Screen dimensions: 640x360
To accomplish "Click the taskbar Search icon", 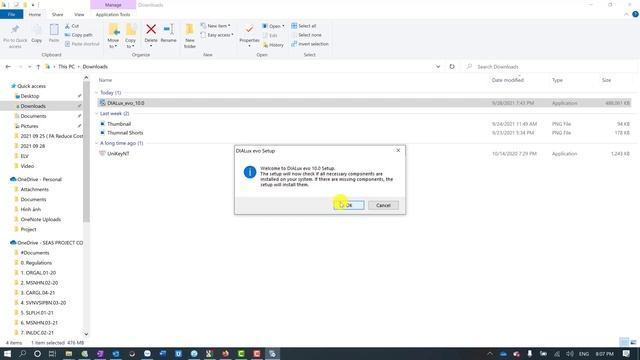I will point(22,353).
